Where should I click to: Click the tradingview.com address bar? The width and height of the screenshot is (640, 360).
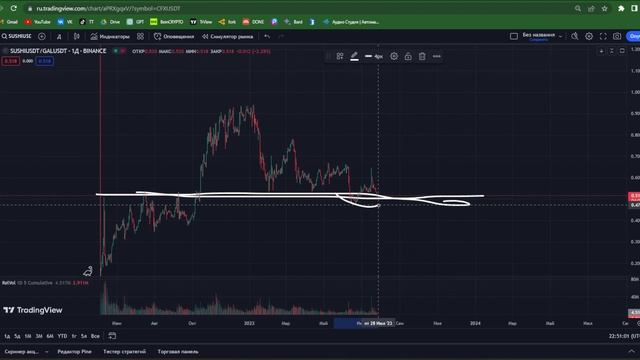(x=108, y=8)
